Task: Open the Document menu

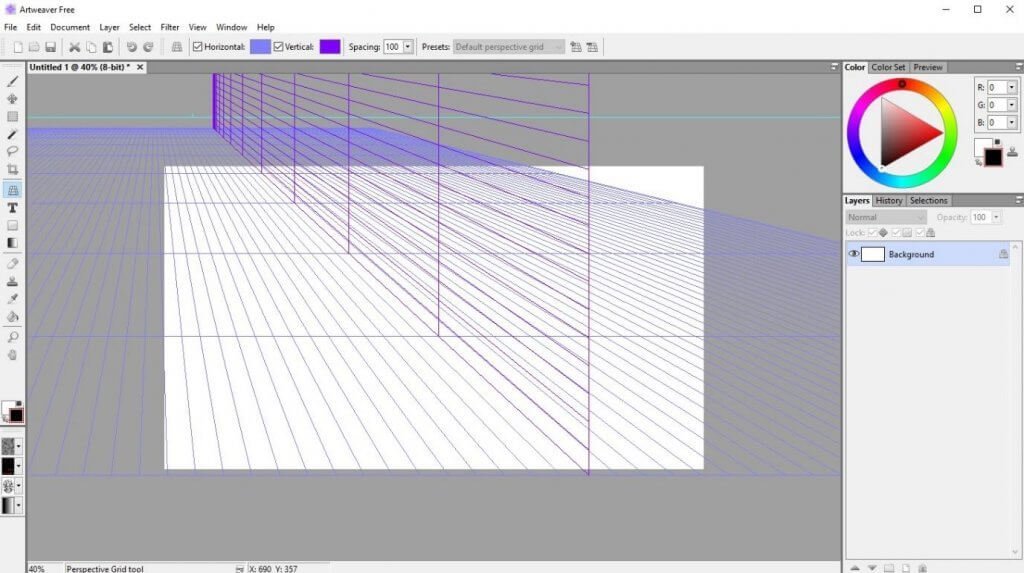Action: click(70, 27)
